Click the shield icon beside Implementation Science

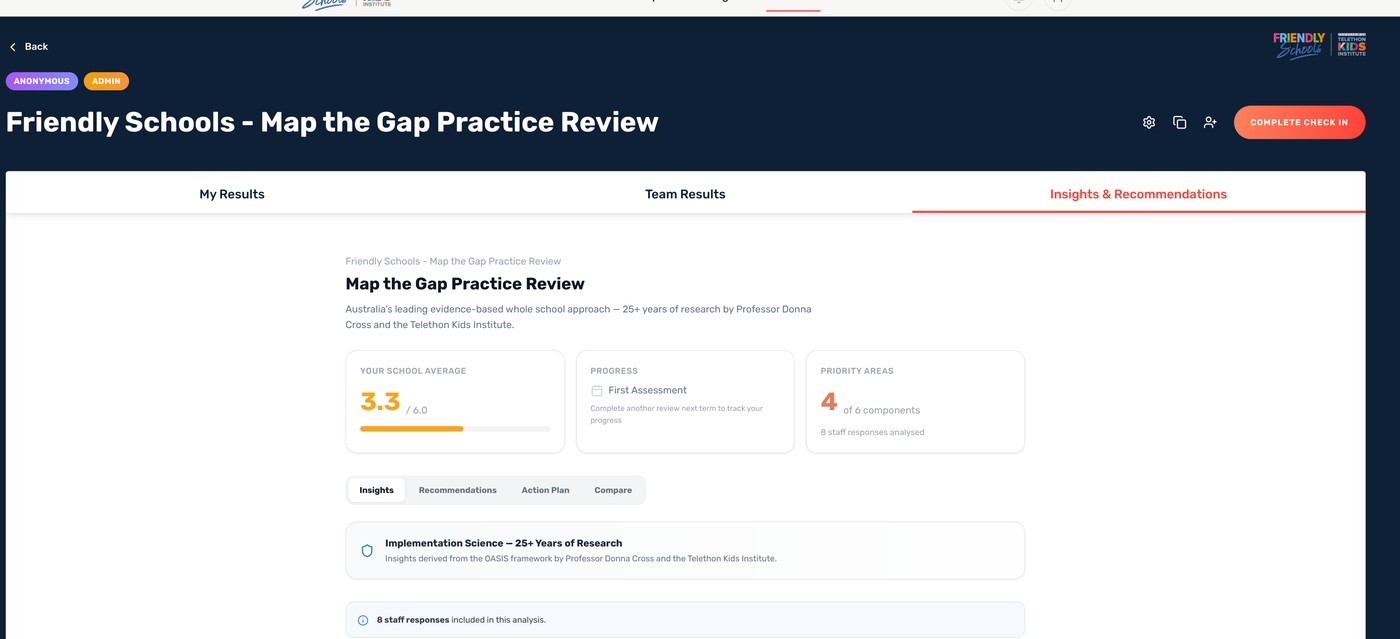click(x=367, y=550)
